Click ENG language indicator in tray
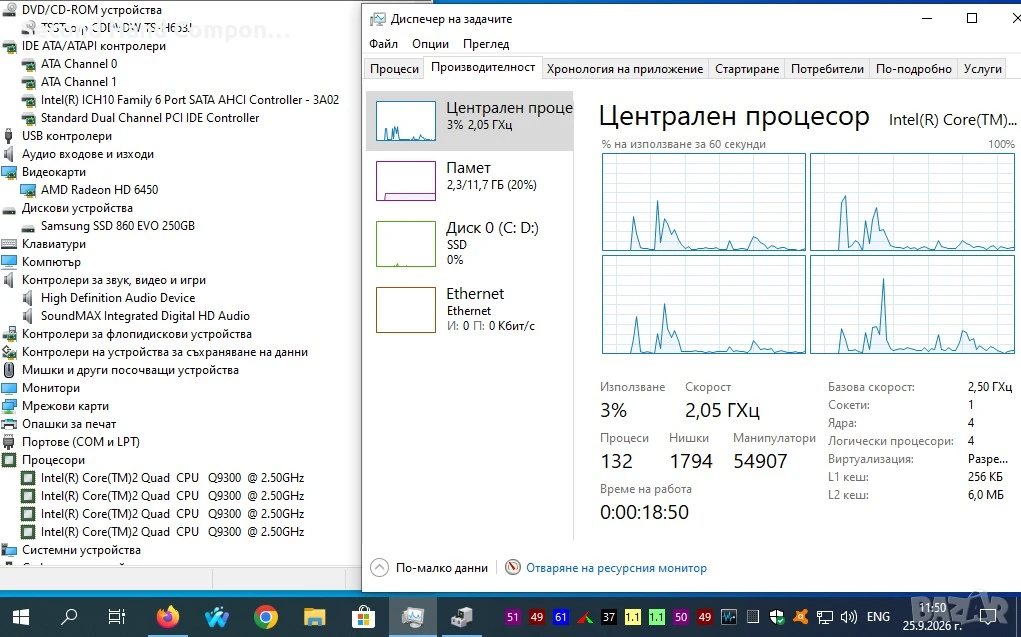The height and width of the screenshot is (637, 1021). (878, 616)
